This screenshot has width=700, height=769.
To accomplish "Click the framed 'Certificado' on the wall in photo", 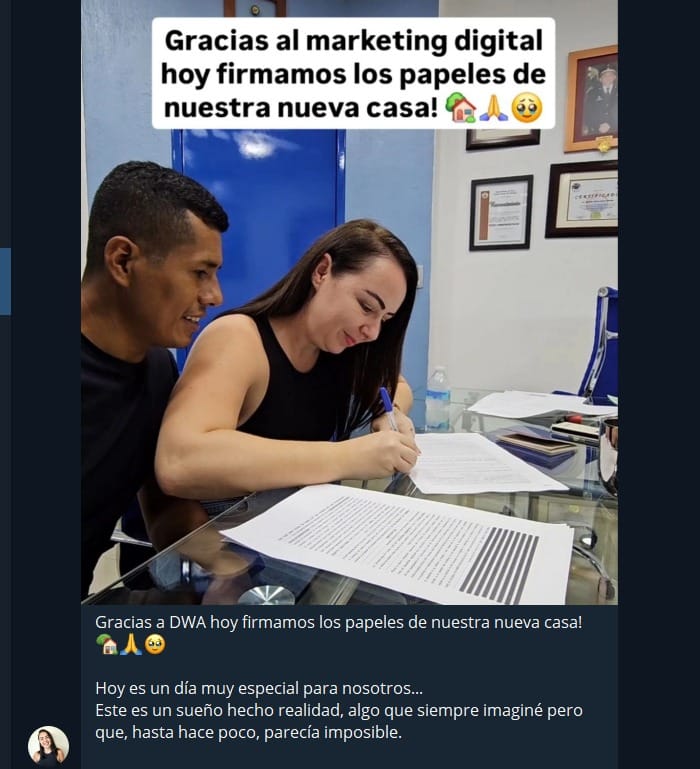I will tap(582, 200).
